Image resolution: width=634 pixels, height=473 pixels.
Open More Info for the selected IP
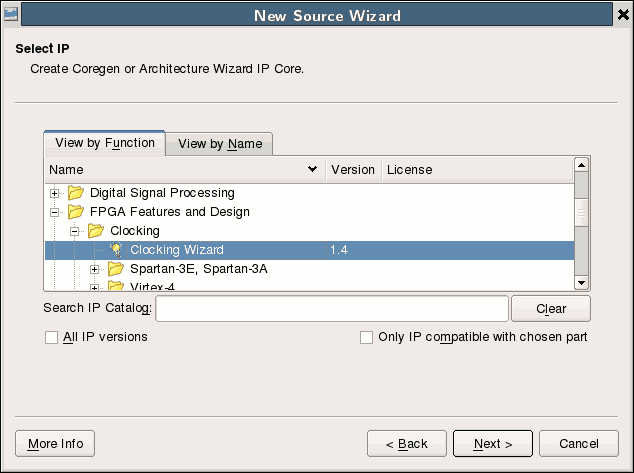tap(55, 444)
